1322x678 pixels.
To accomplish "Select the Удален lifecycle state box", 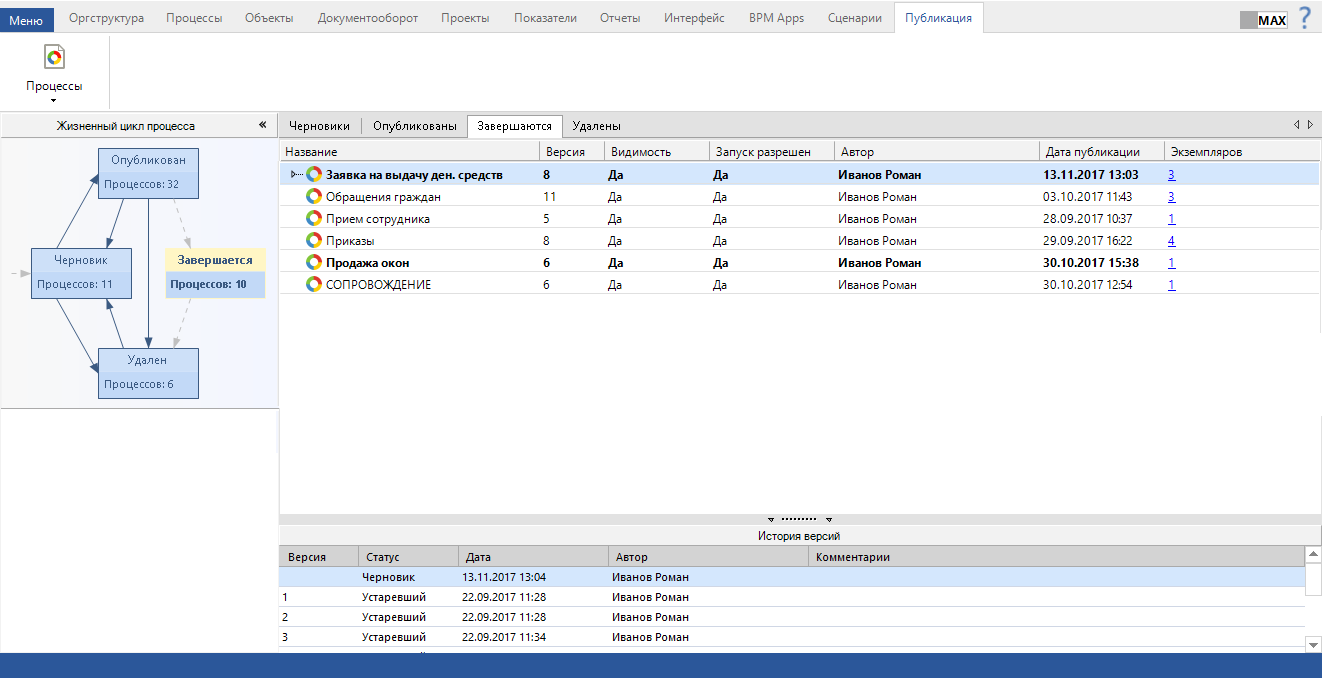I will 148,373.
